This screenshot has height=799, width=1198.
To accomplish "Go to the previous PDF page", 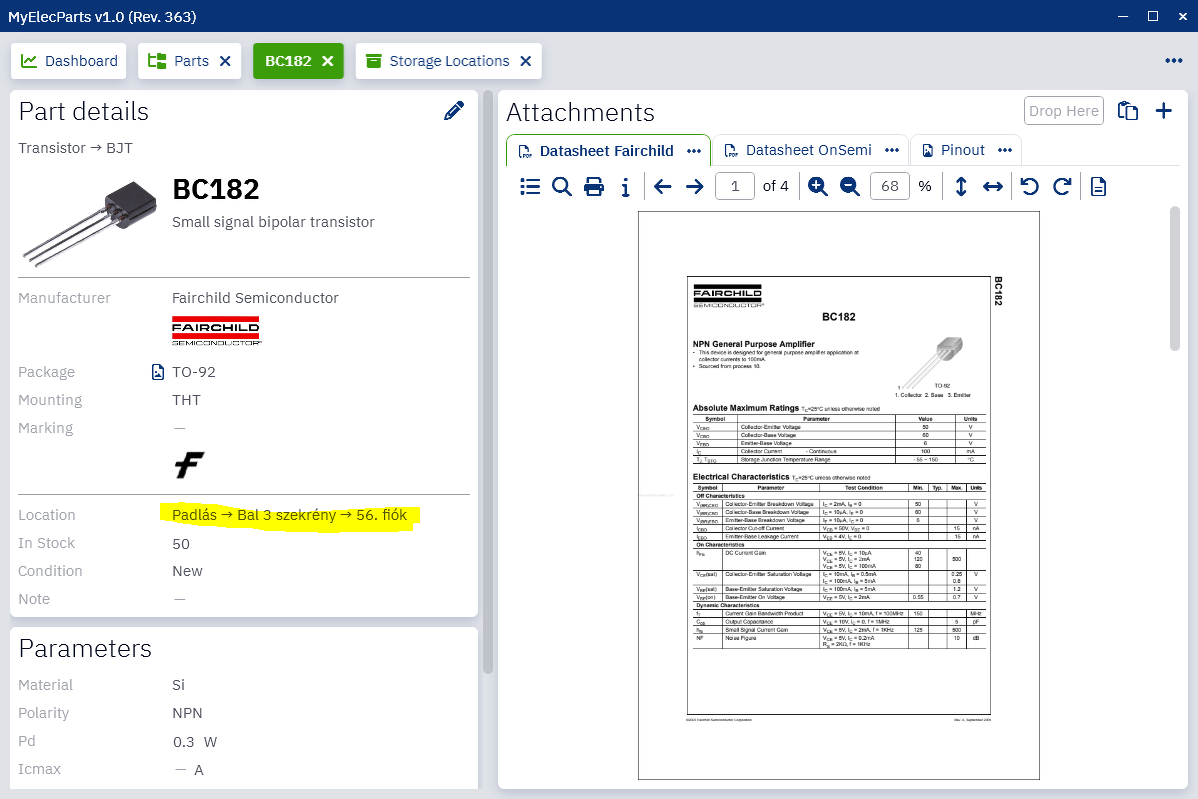I will 662,186.
